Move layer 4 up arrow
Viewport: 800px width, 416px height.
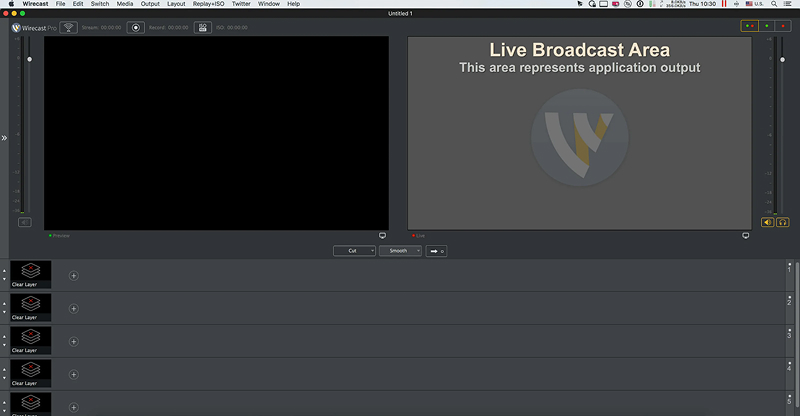coord(5,370)
